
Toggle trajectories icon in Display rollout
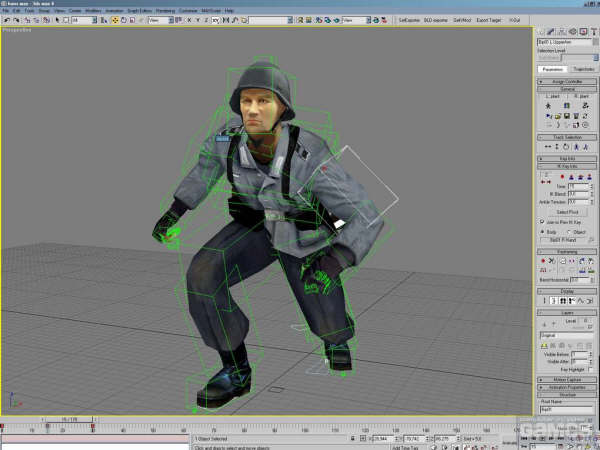(x=580, y=301)
